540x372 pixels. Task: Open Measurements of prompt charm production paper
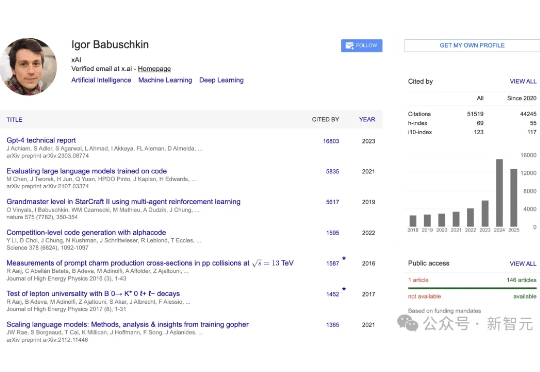coord(150,263)
